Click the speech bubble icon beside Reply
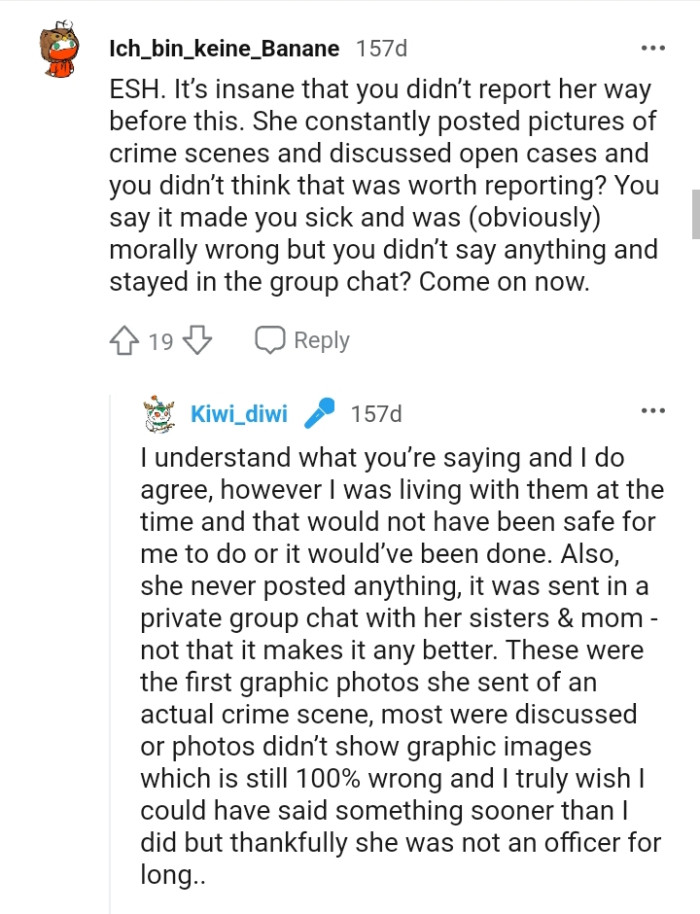Image resolution: width=700 pixels, height=914 pixels. (x=269, y=339)
